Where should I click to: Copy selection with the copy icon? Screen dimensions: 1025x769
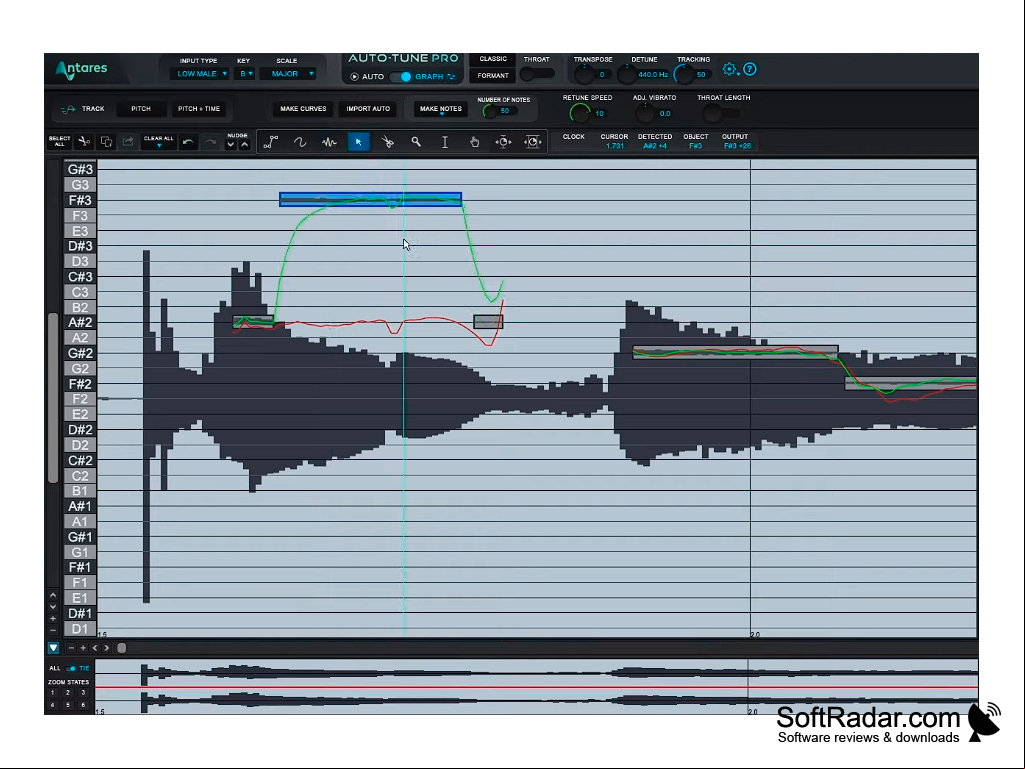tap(106, 141)
